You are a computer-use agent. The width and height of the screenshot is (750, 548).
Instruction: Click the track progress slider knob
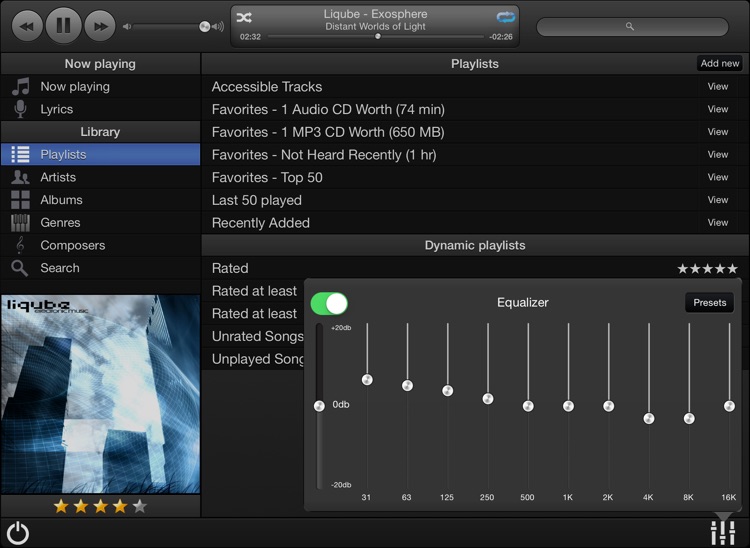pos(378,36)
